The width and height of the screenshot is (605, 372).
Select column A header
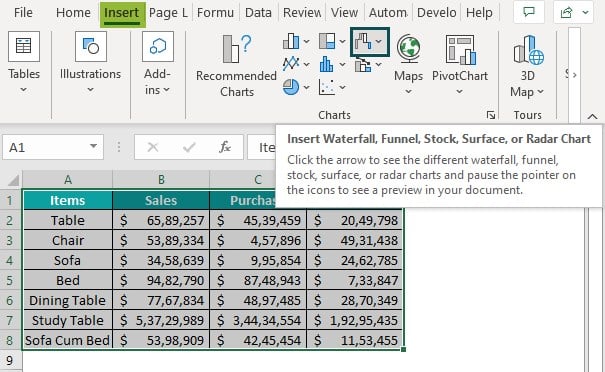coord(68,180)
